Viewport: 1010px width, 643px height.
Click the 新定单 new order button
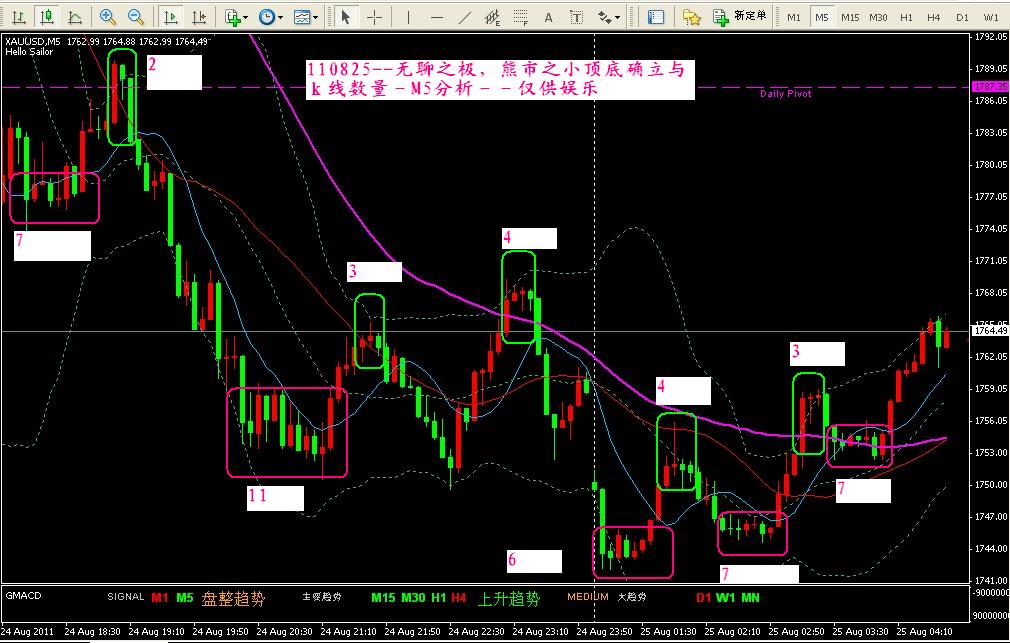[x=740, y=17]
